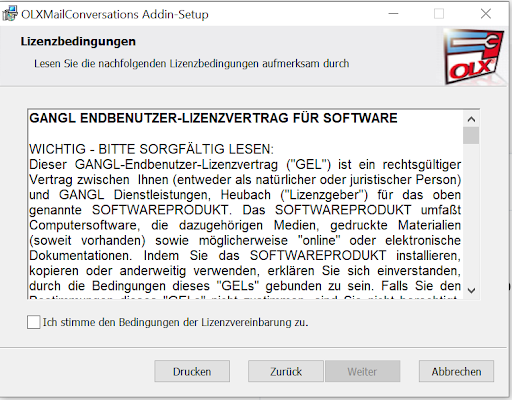
Task: Click the 'WICHTIG - BITTE SORGFÄLTIG LESEN' line
Action: click(x=151, y=149)
